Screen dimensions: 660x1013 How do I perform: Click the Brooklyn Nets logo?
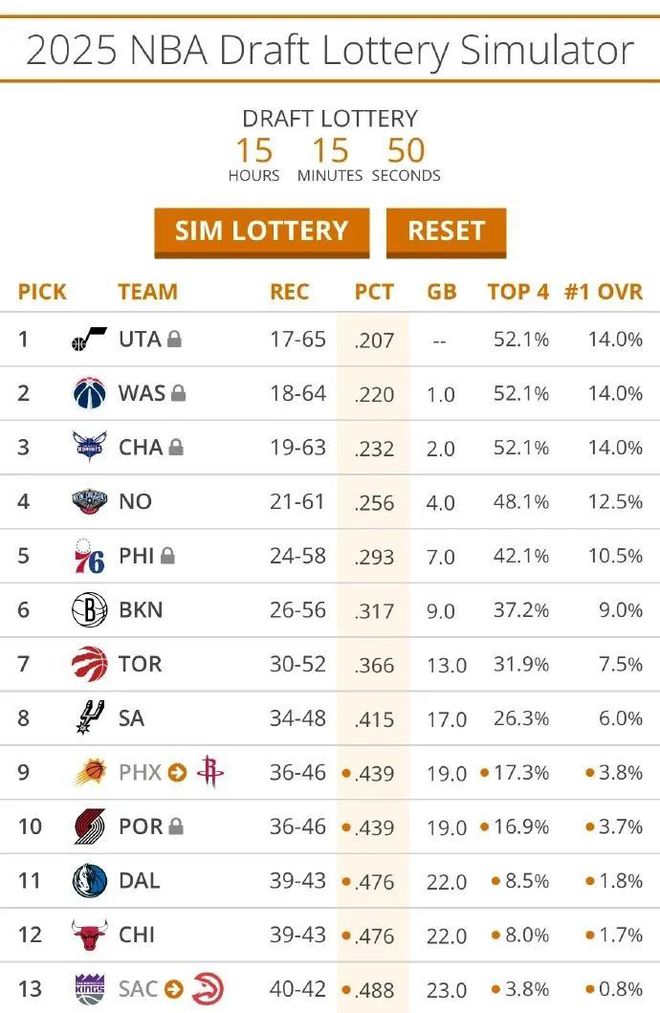click(89, 610)
